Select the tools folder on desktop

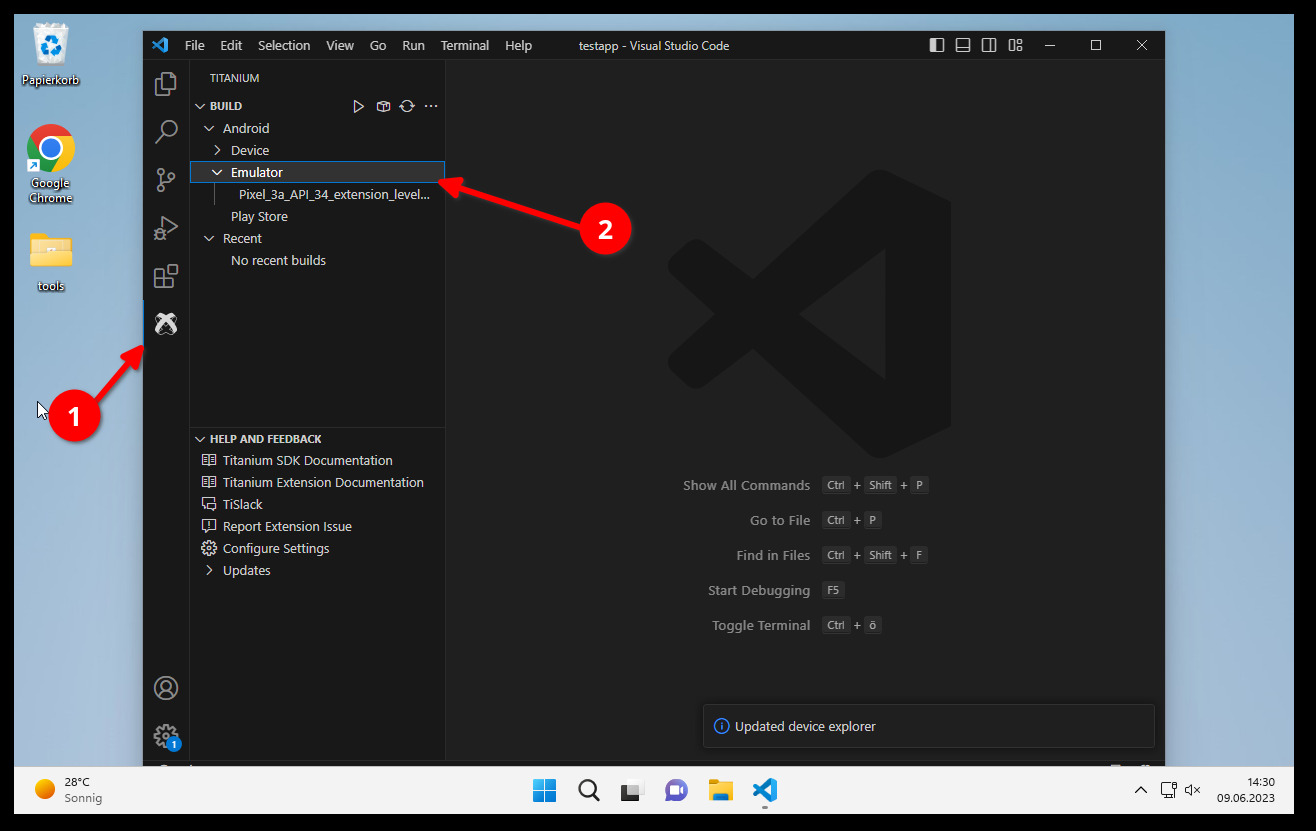pyautogui.click(x=51, y=263)
